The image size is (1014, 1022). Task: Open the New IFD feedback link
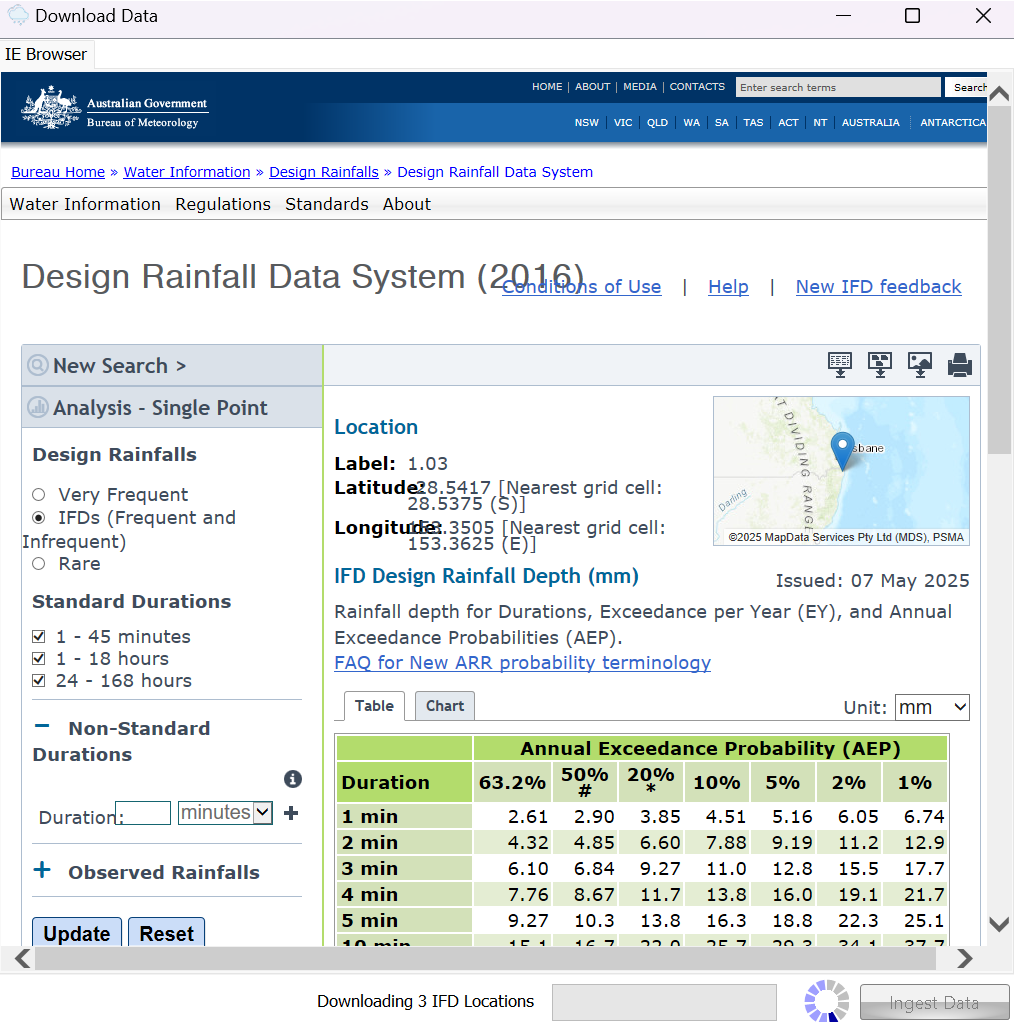878,287
